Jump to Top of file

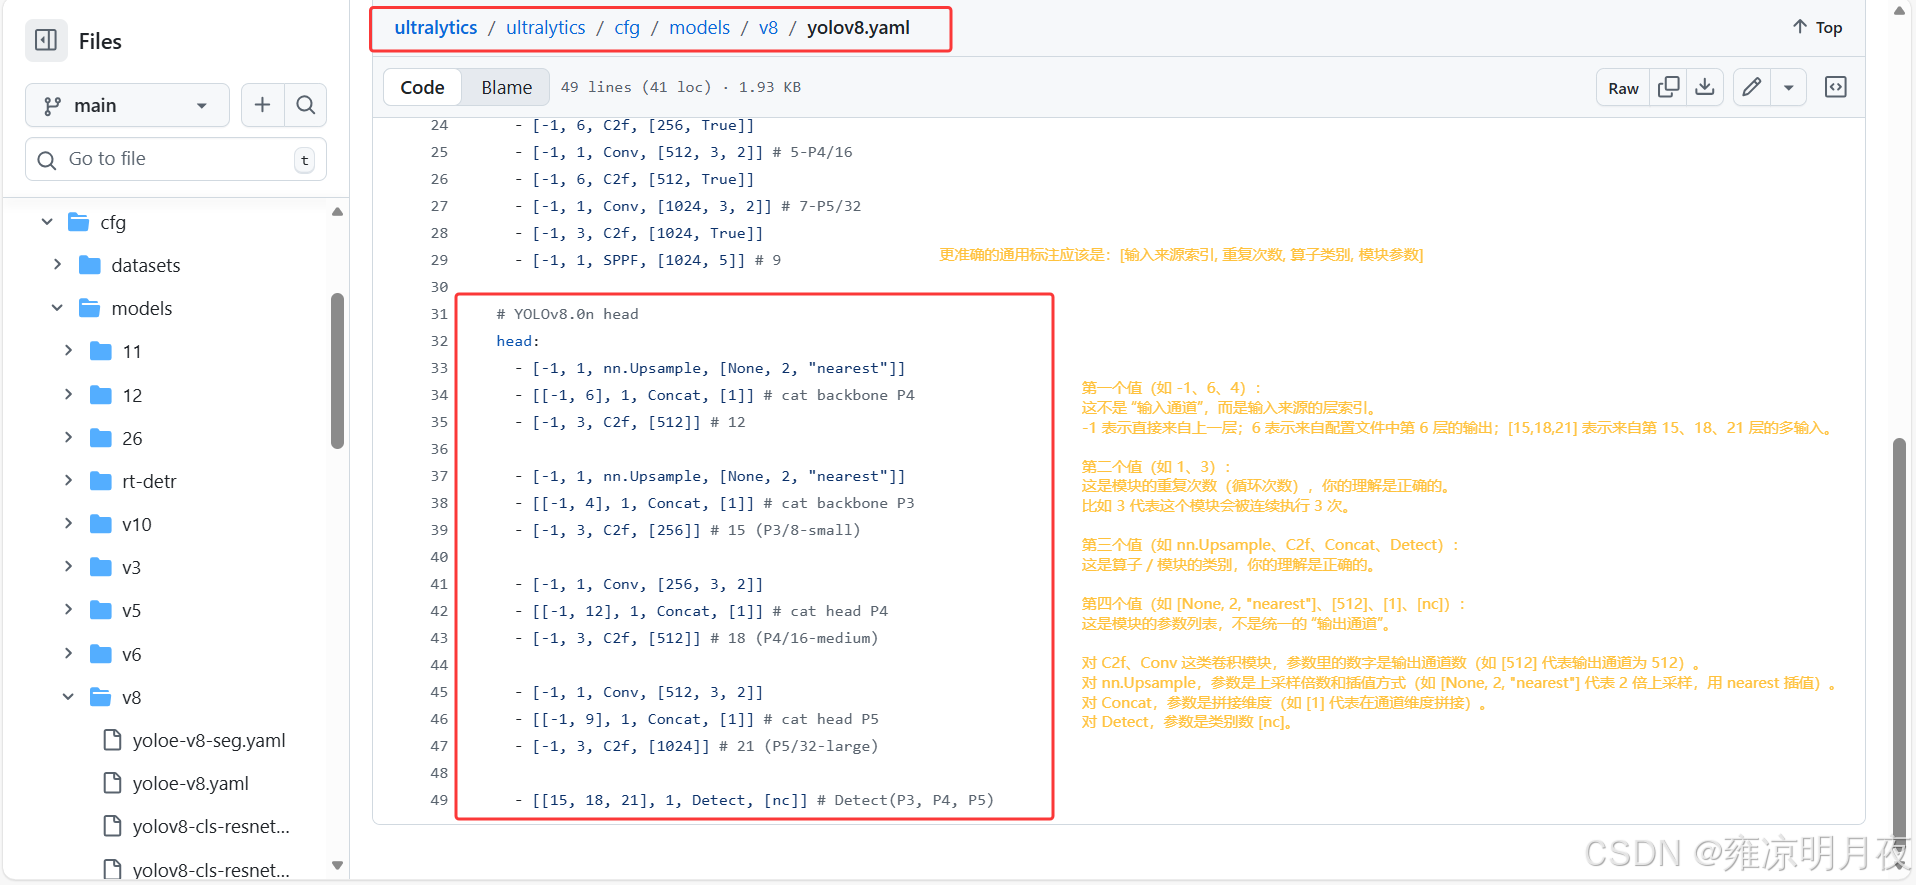pyautogui.click(x=1817, y=27)
